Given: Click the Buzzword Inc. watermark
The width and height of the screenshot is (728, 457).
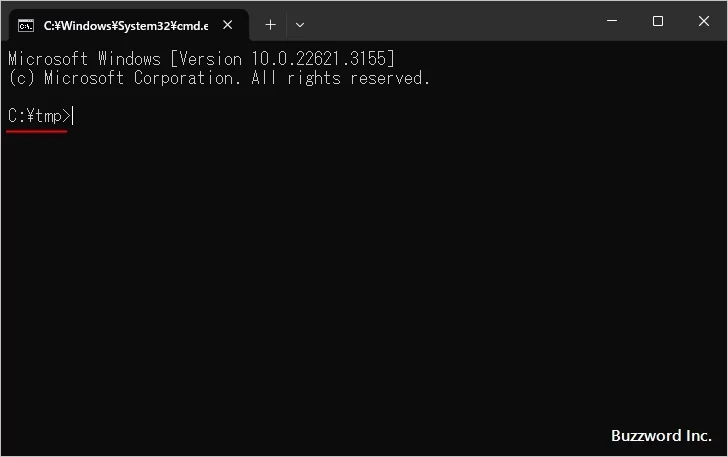Looking at the screenshot, I should (660, 436).
